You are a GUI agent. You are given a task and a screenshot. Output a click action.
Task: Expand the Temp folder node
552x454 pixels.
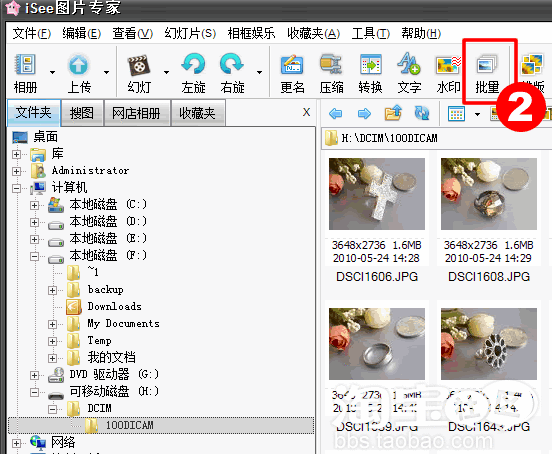tap(52, 341)
